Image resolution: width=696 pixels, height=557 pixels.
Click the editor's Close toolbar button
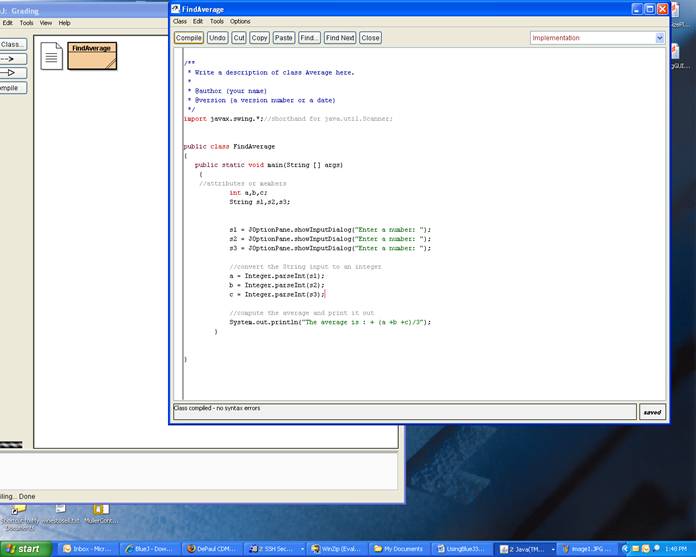(x=370, y=38)
